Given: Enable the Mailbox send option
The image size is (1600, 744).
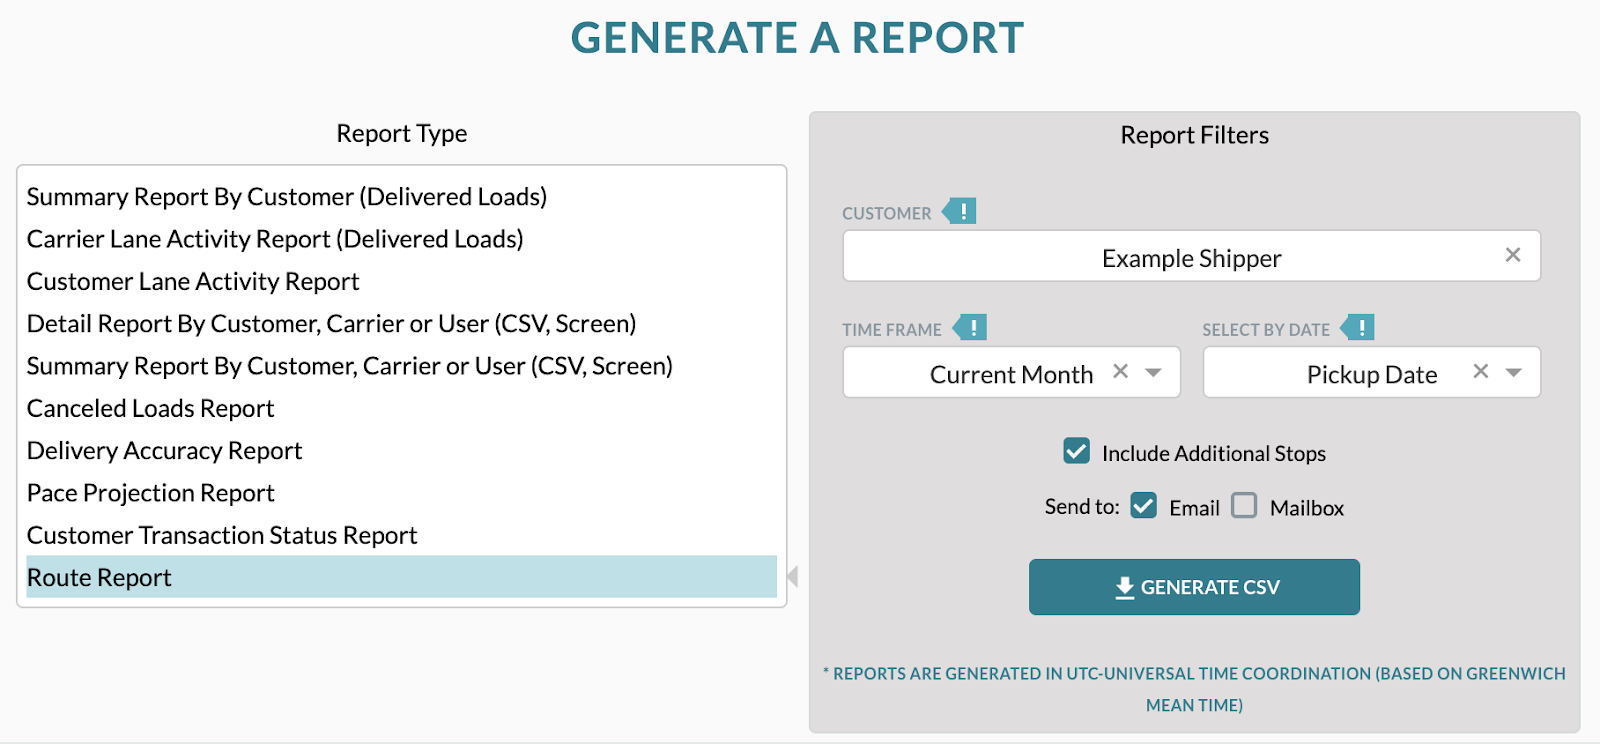Looking at the screenshot, I should tap(1243, 506).
